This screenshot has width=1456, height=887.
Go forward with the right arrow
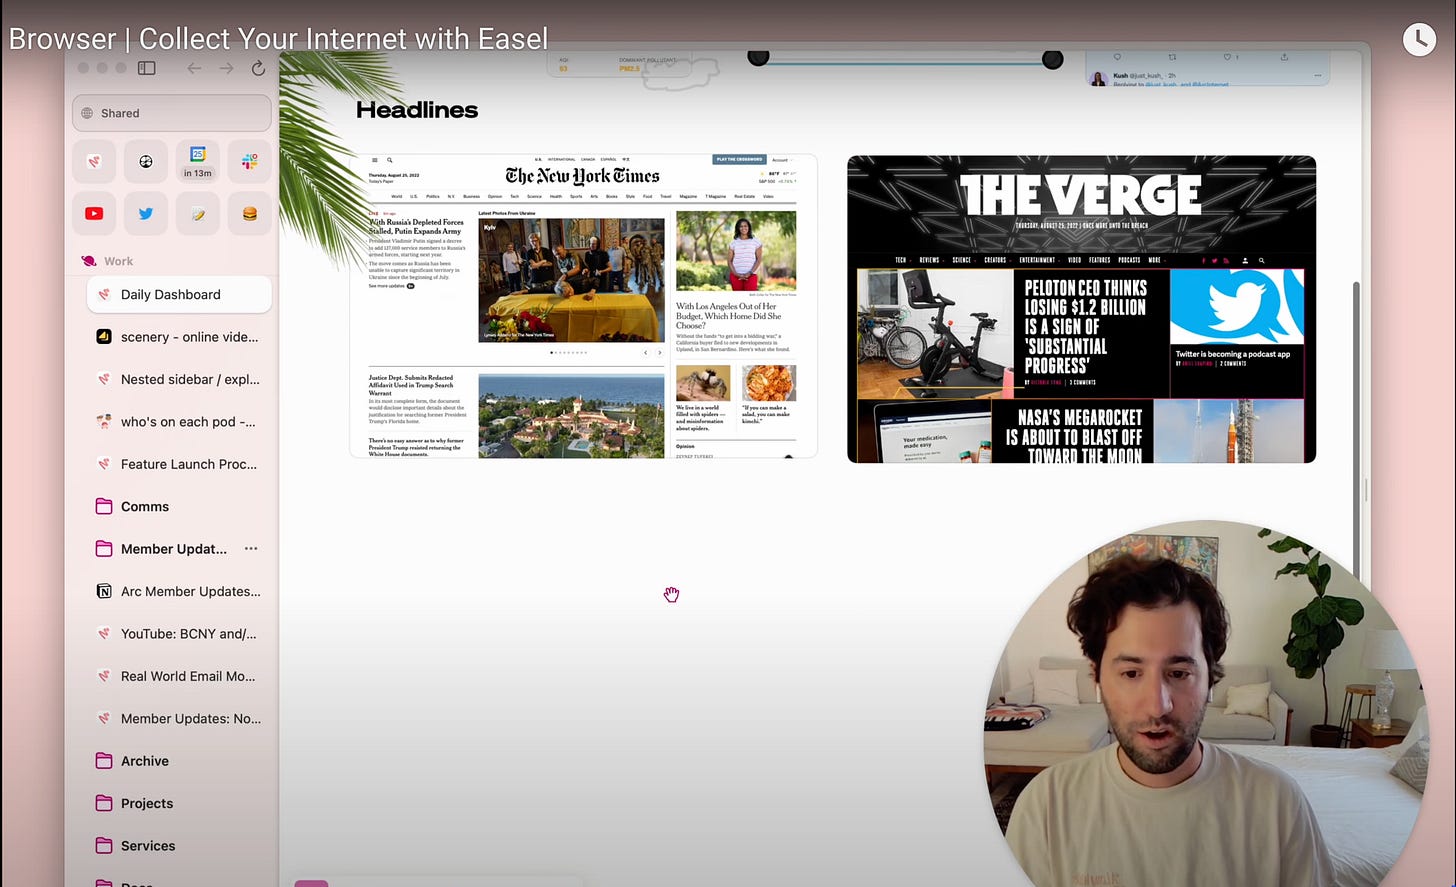click(x=226, y=68)
